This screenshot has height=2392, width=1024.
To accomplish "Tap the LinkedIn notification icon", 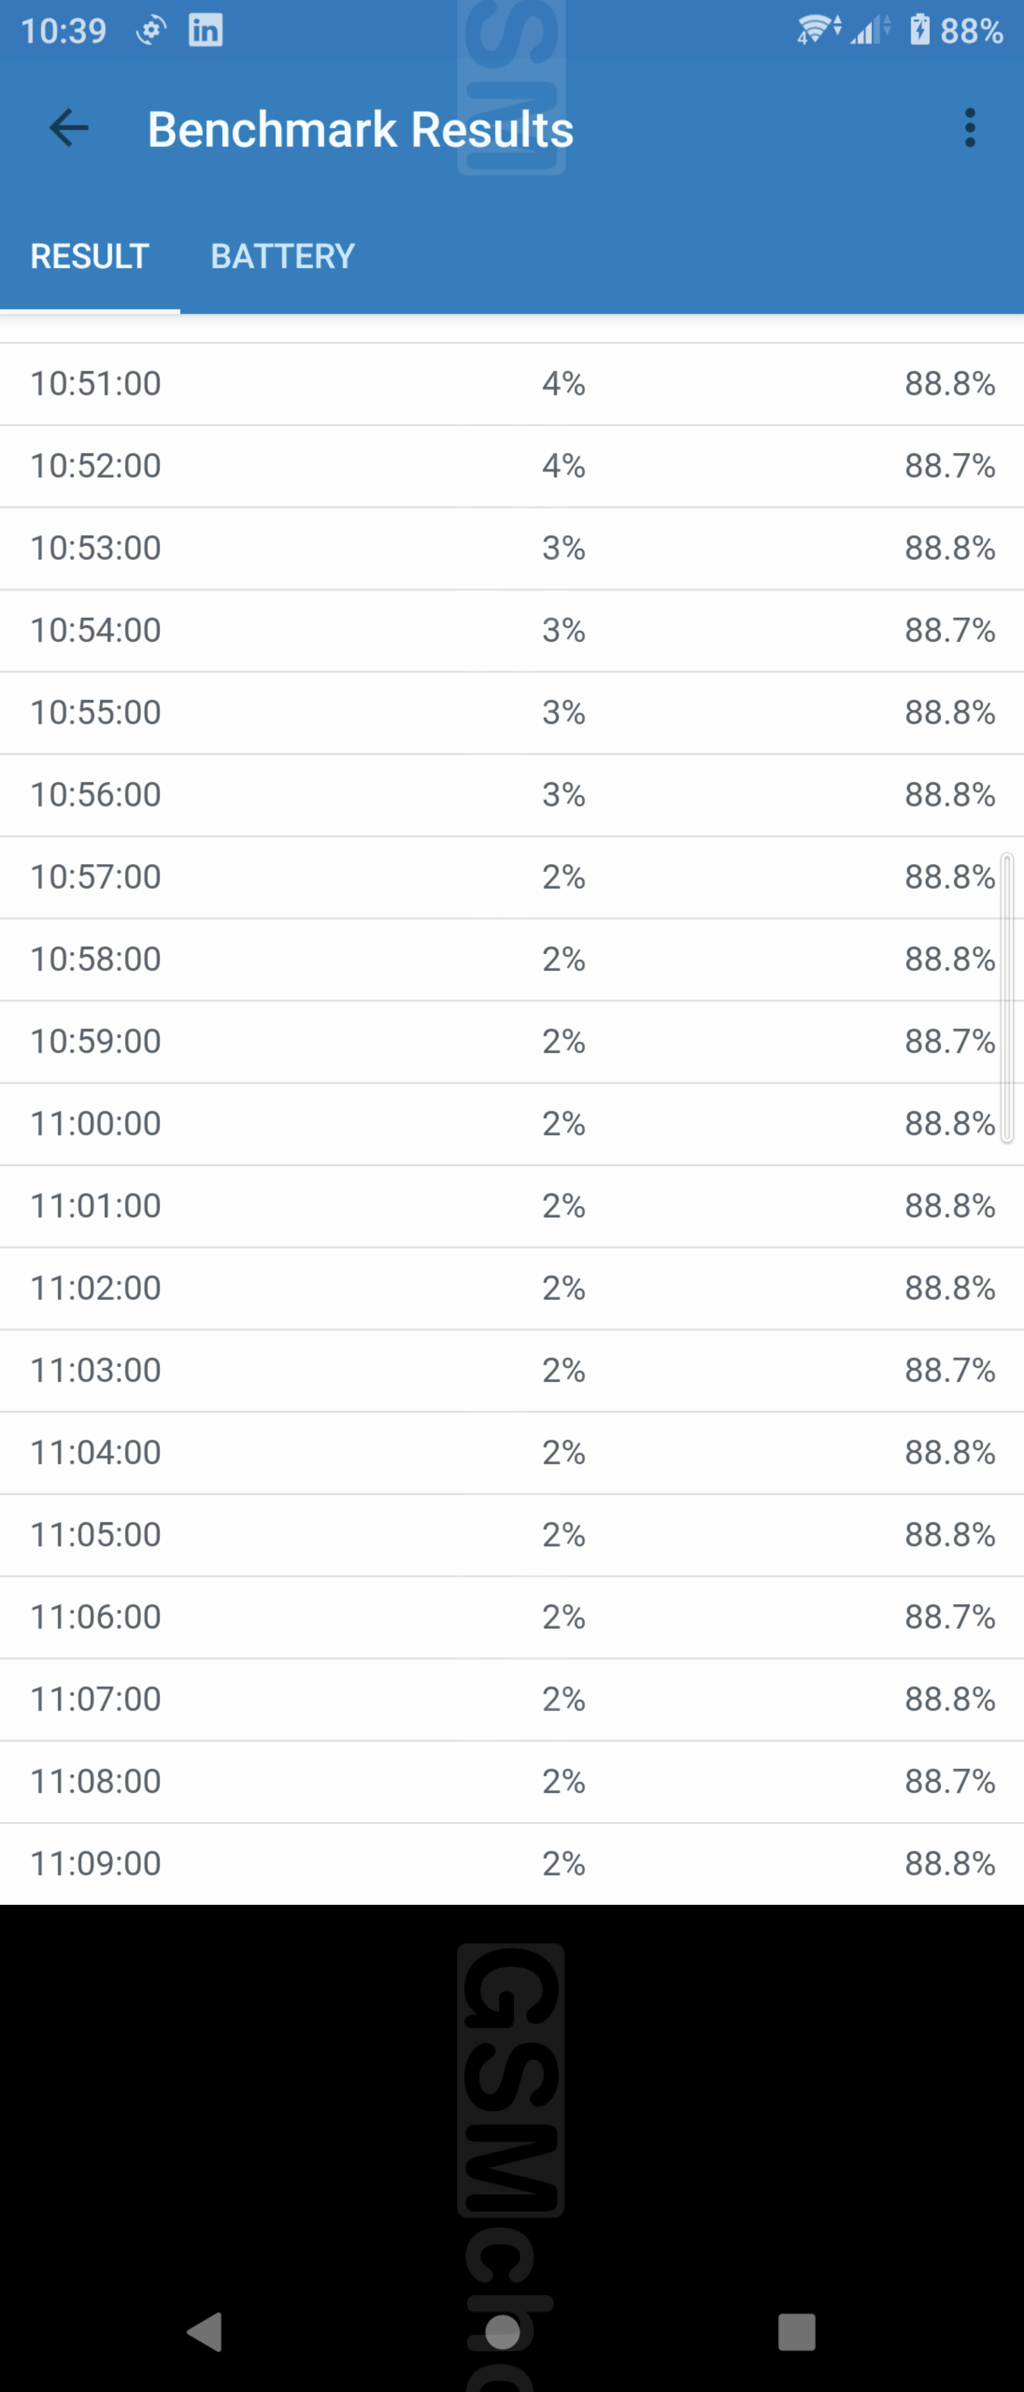I will click(206, 30).
